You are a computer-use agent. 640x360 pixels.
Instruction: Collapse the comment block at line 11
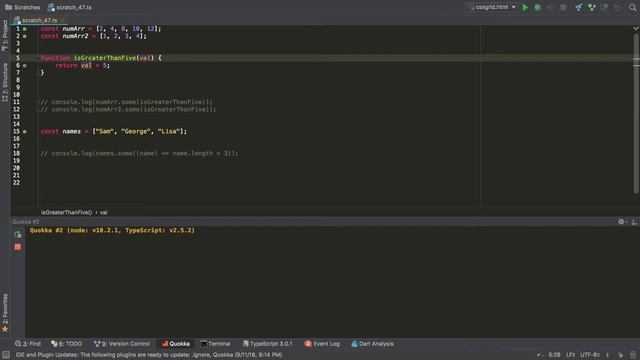point(40,102)
